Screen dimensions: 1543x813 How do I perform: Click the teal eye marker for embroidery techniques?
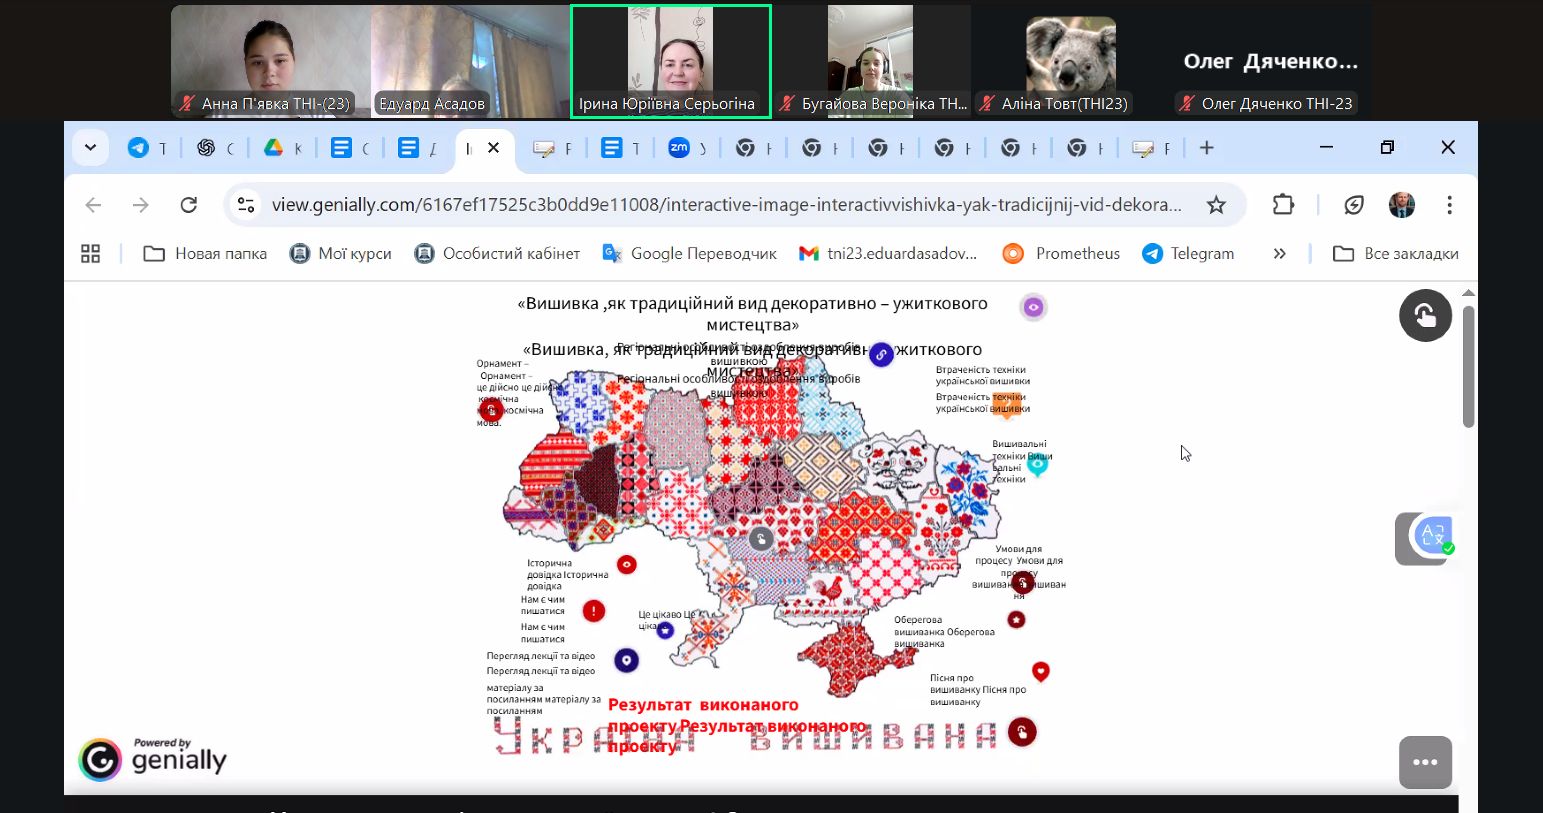click(1038, 464)
